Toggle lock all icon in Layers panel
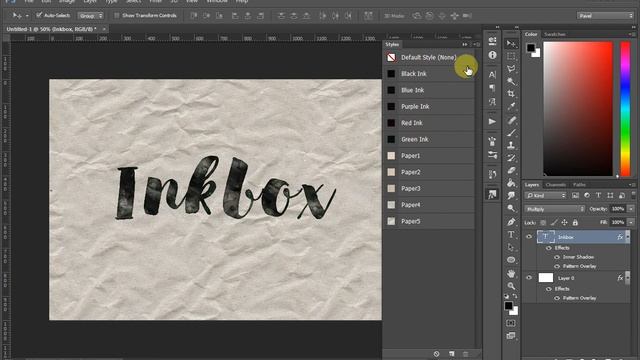Viewport: 640px width, 360px height. pyautogui.click(x=575, y=222)
